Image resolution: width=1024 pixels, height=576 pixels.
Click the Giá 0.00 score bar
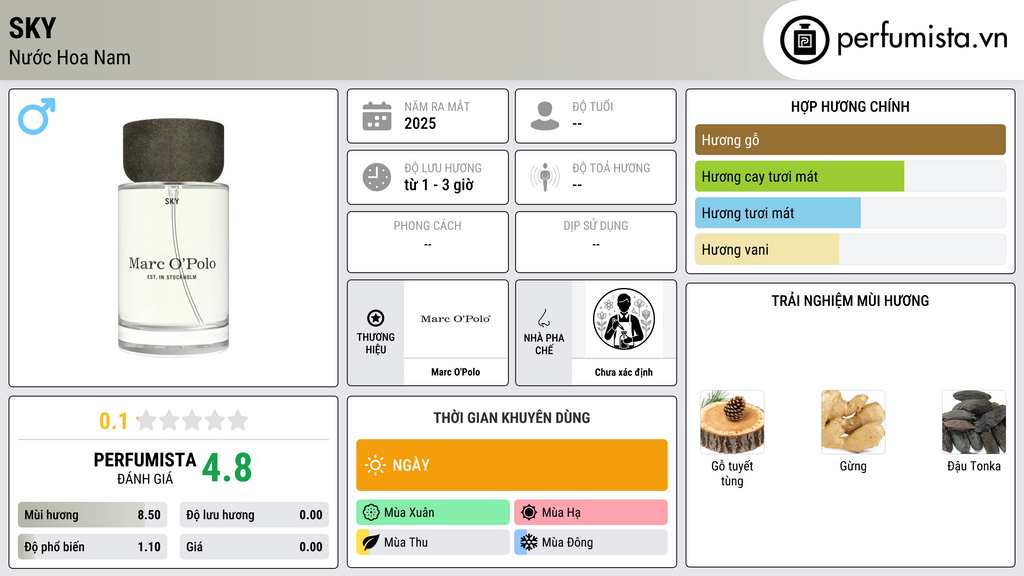pyautogui.click(x=254, y=547)
